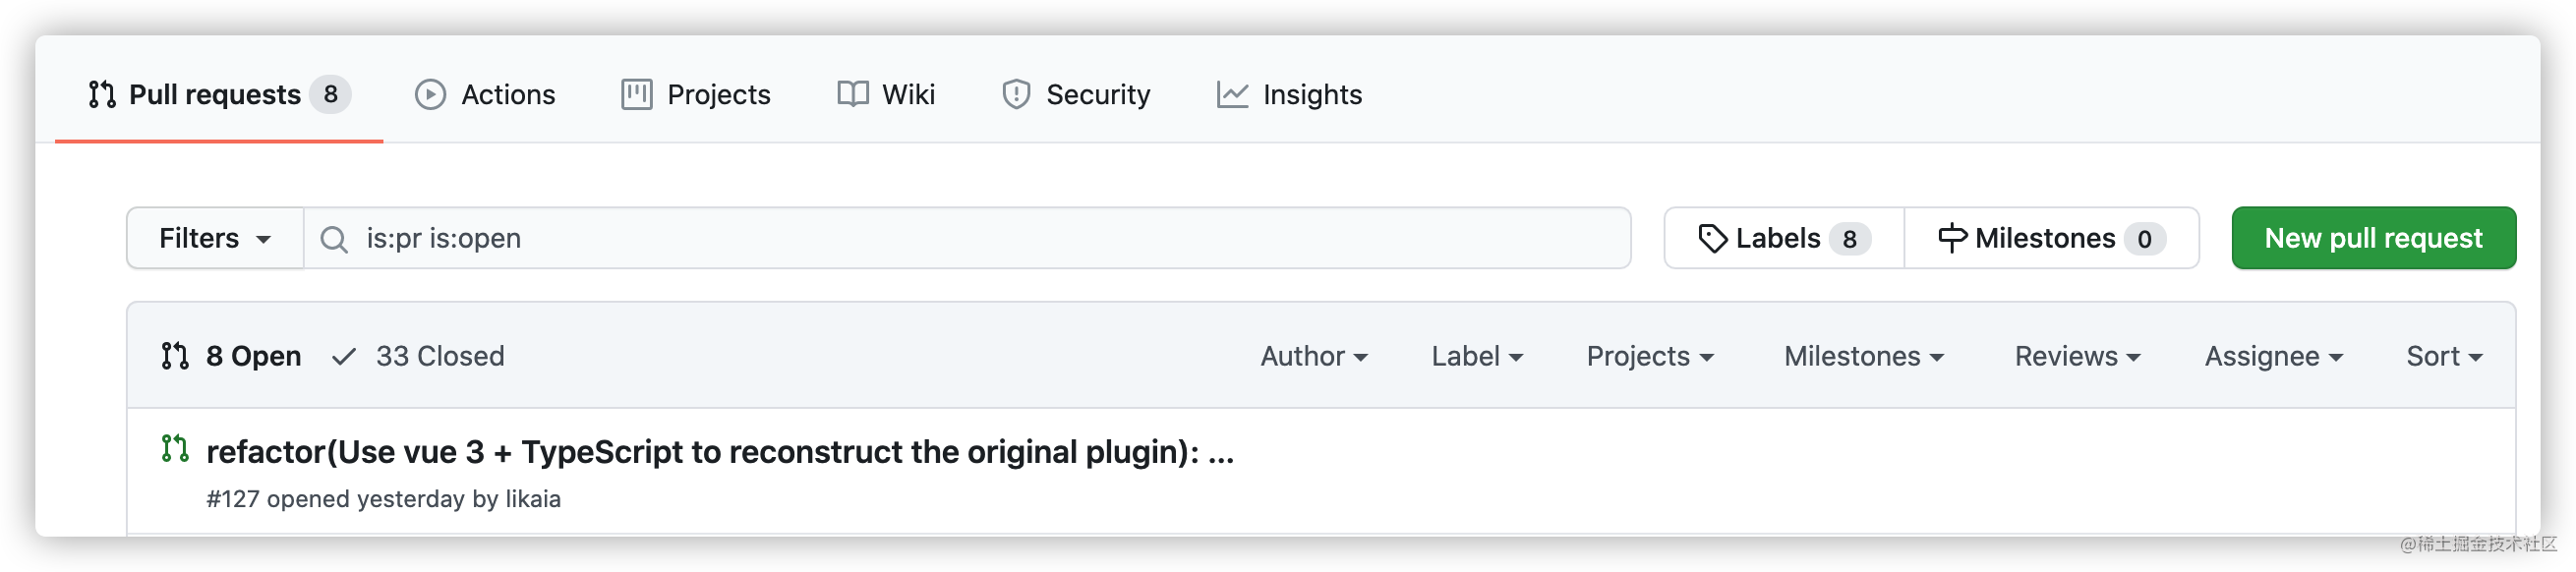Click the Wiki book icon
The height and width of the screenshot is (572, 2576).
tap(853, 95)
